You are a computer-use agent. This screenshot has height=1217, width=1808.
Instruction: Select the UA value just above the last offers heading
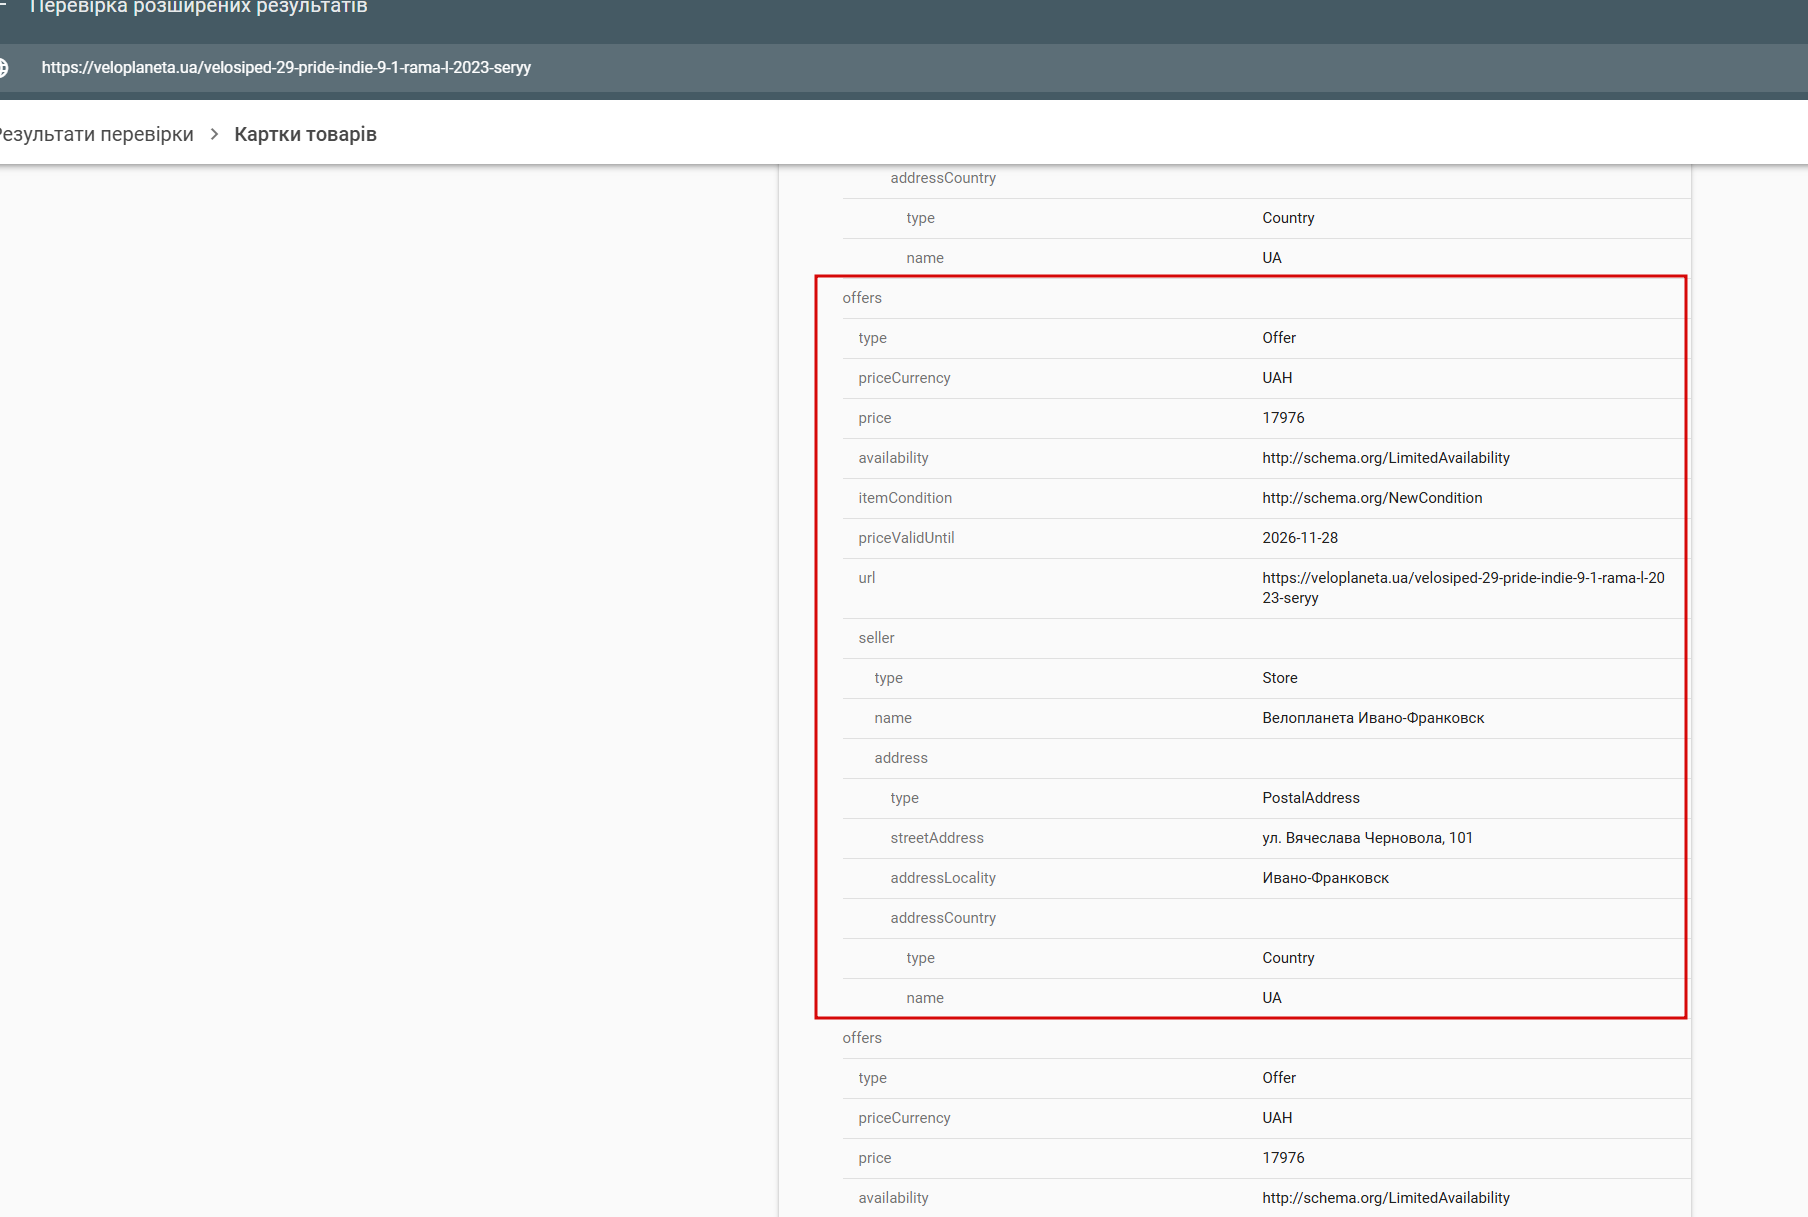pyautogui.click(x=1271, y=998)
